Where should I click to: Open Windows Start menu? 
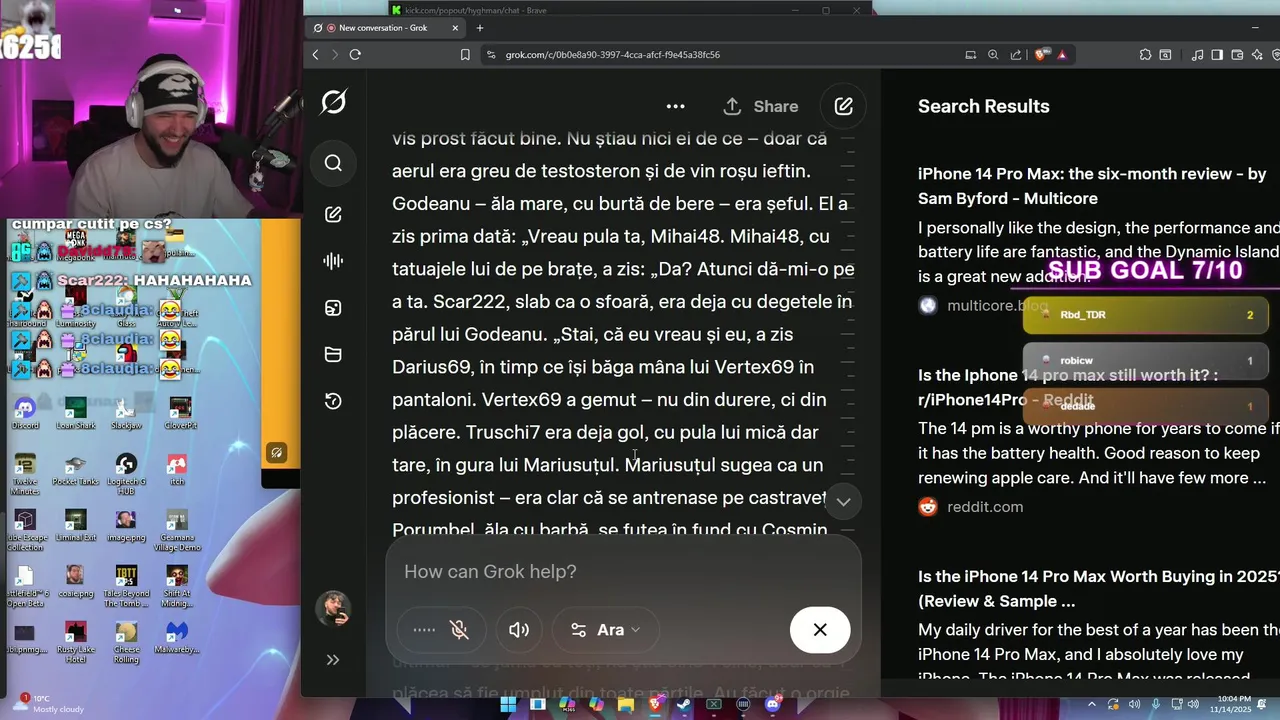[x=508, y=705]
